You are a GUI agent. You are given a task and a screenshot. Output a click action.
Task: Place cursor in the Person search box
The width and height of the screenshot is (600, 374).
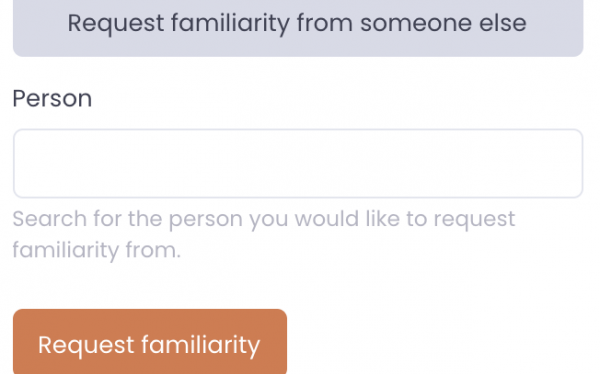[298, 163]
